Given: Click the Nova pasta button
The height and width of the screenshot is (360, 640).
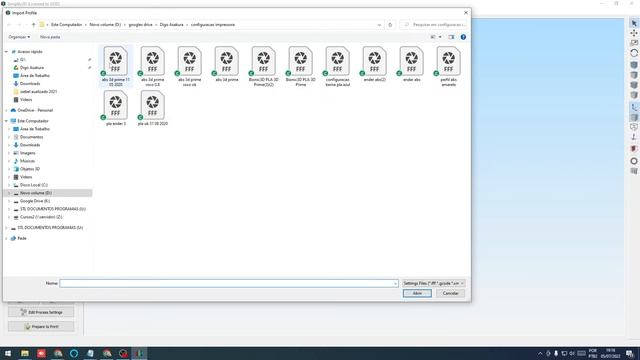Looking at the screenshot, I should tap(50, 37).
